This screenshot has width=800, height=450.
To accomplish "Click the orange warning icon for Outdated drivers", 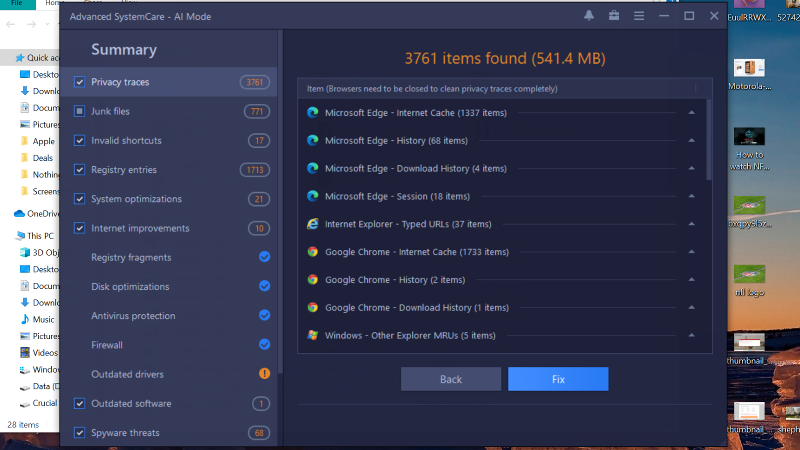I will coord(264,373).
